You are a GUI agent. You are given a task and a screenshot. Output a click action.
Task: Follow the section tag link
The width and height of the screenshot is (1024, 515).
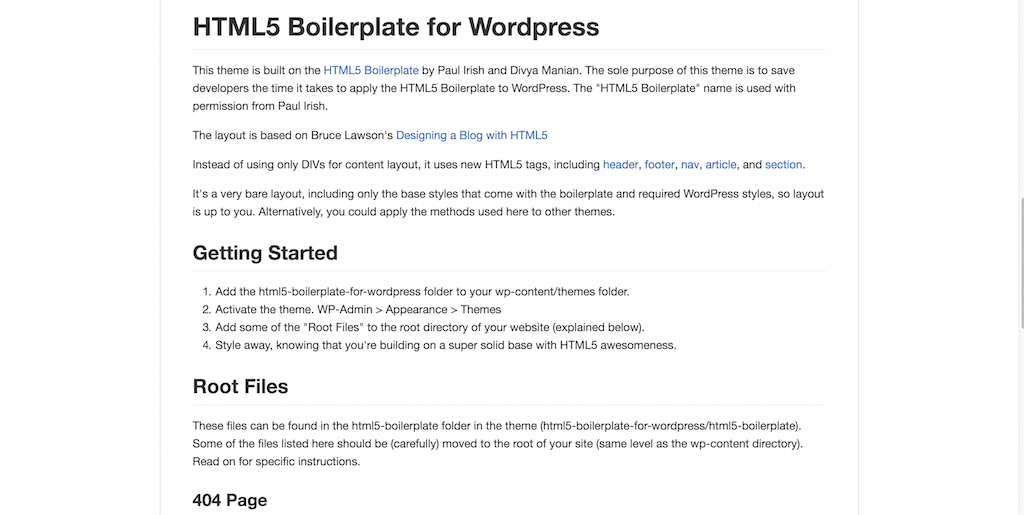[x=783, y=164]
